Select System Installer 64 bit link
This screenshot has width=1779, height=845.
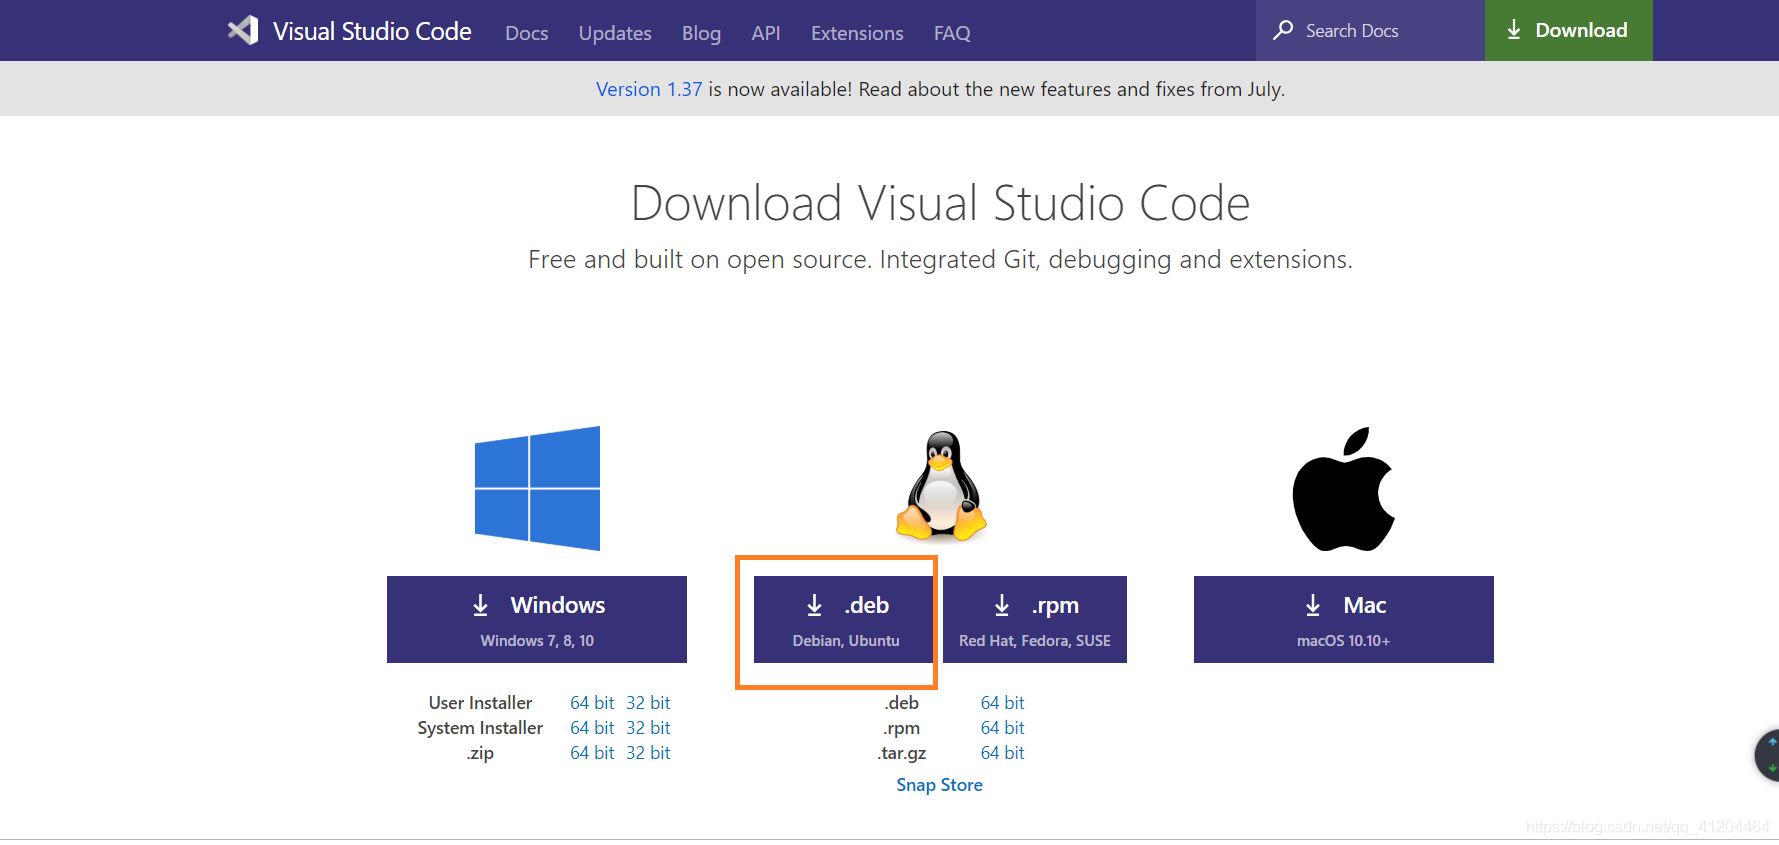click(x=592, y=728)
